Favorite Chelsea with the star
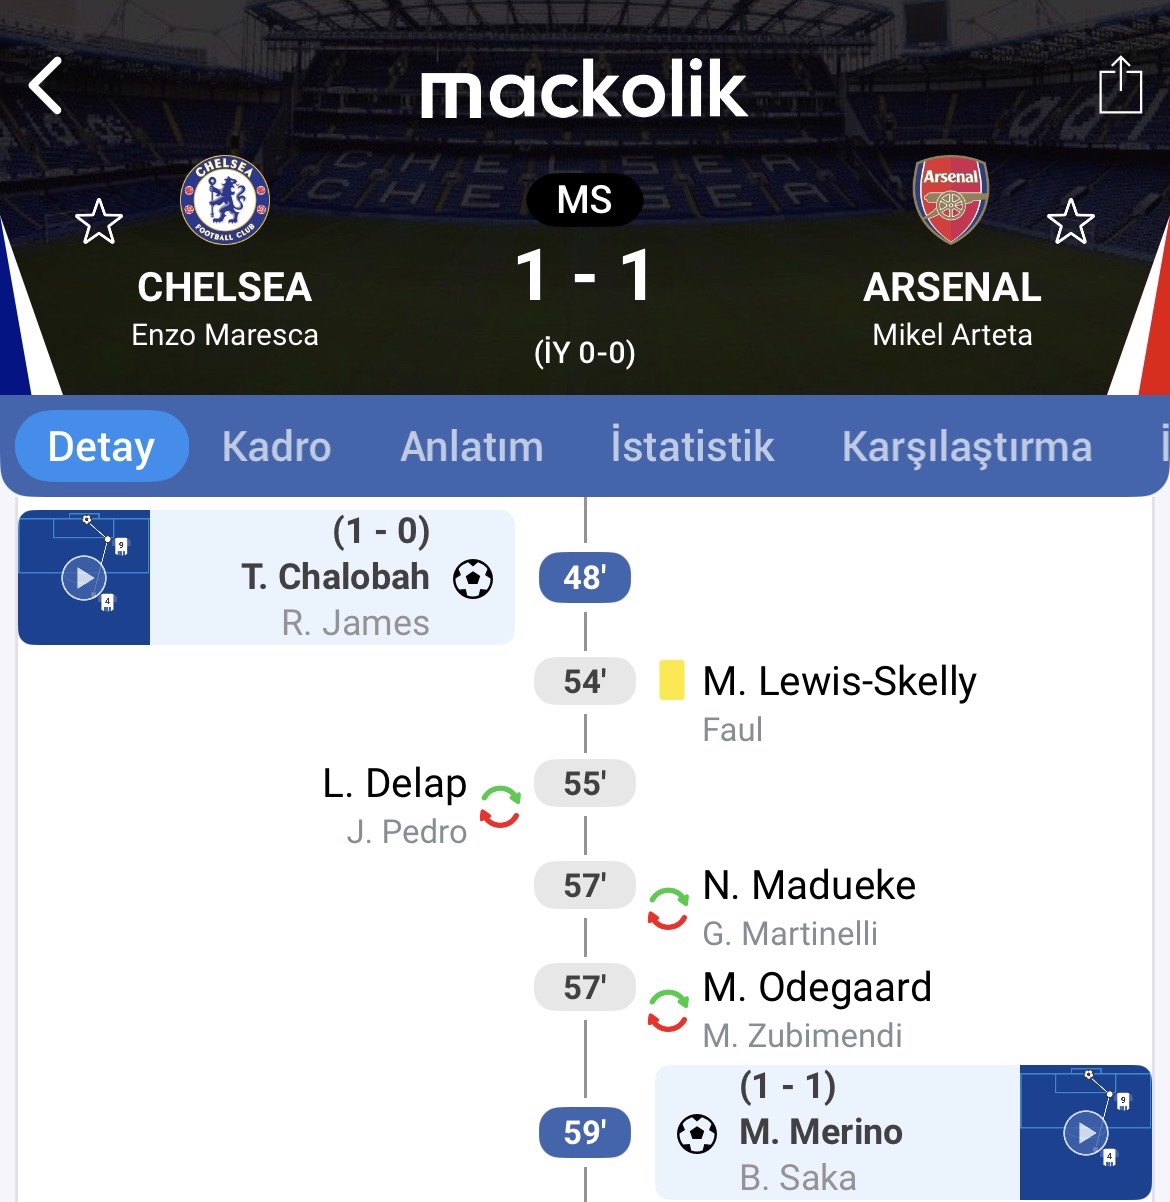Image resolution: width=1170 pixels, height=1202 pixels. (99, 222)
